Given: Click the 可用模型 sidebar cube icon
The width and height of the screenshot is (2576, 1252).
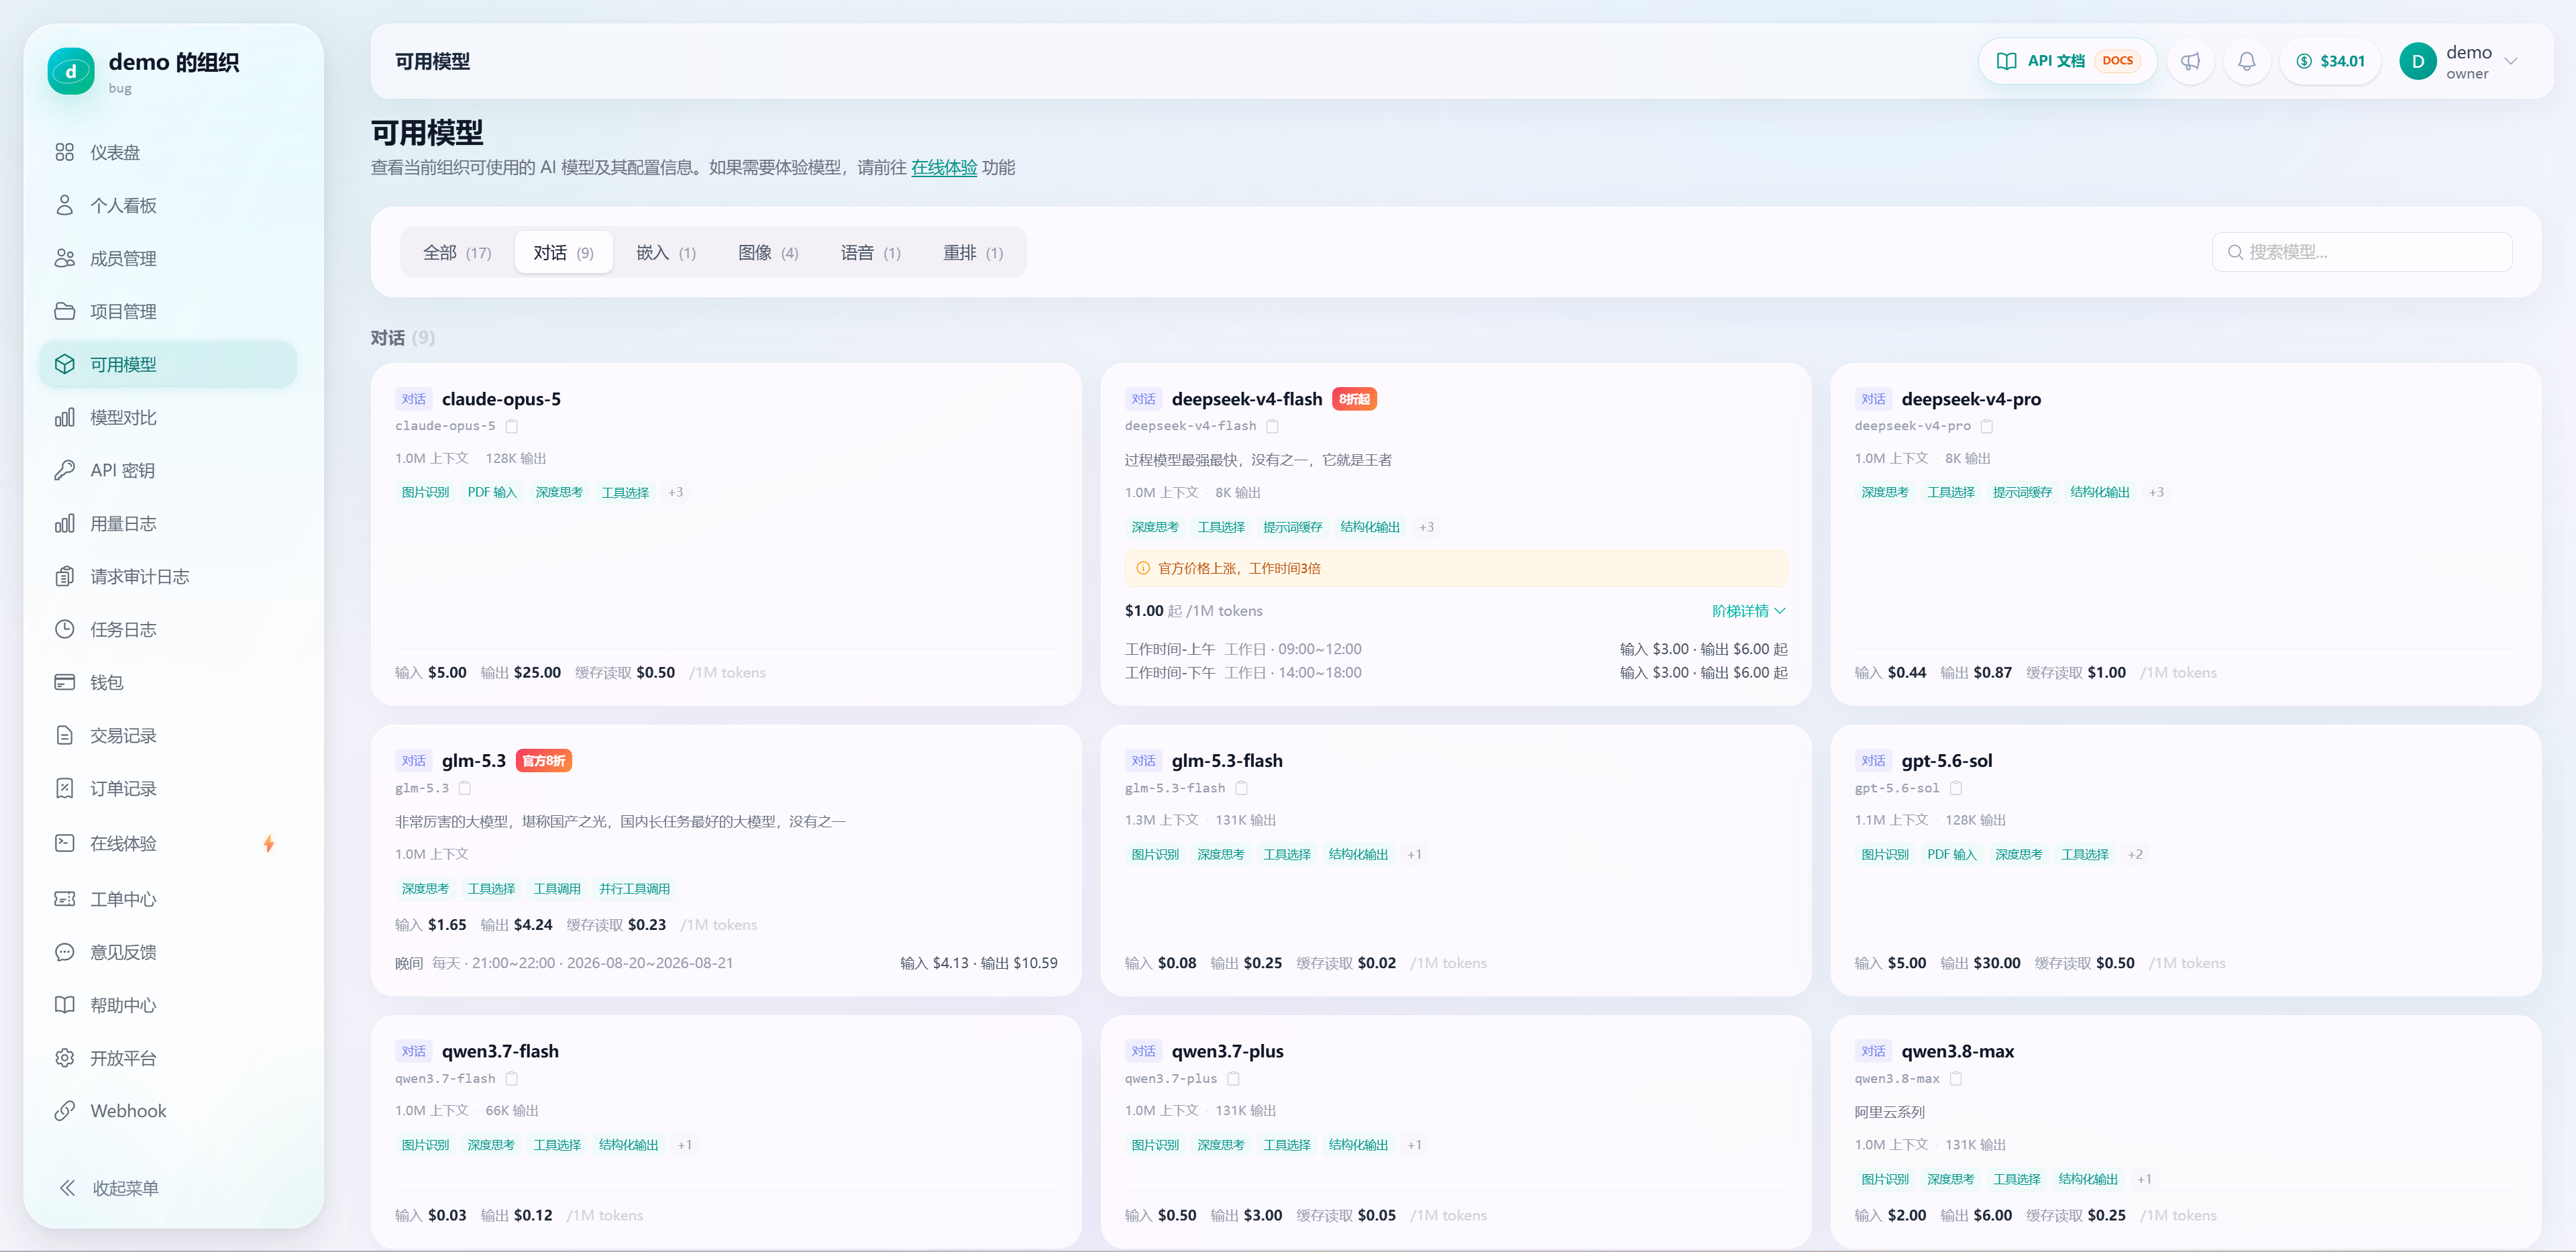Looking at the screenshot, I should (65, 364).
